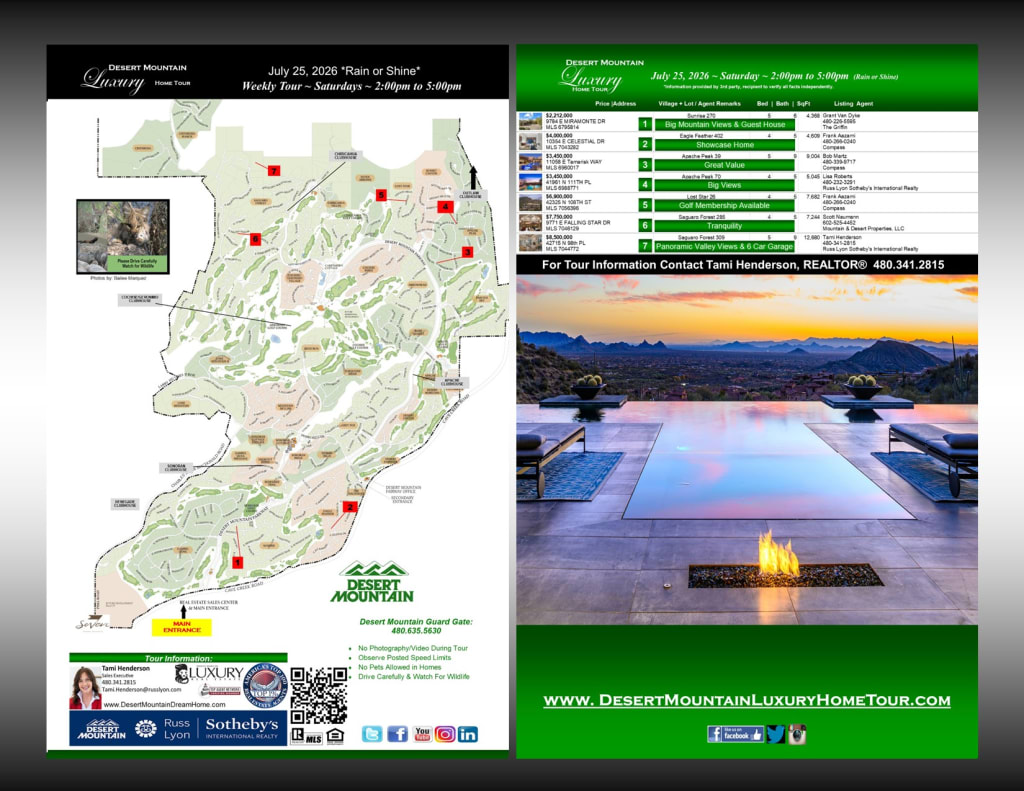Click red map marker 1
The height and width of the screenshot is (791, 1024).
pos(238,562)
